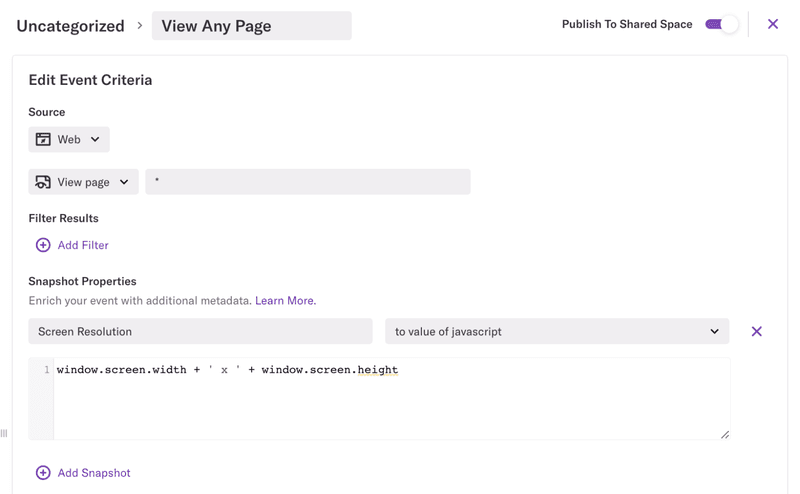The width and height of the screenshot is (800, 494).
Task: Open the Learn More link
Action: 286,301
